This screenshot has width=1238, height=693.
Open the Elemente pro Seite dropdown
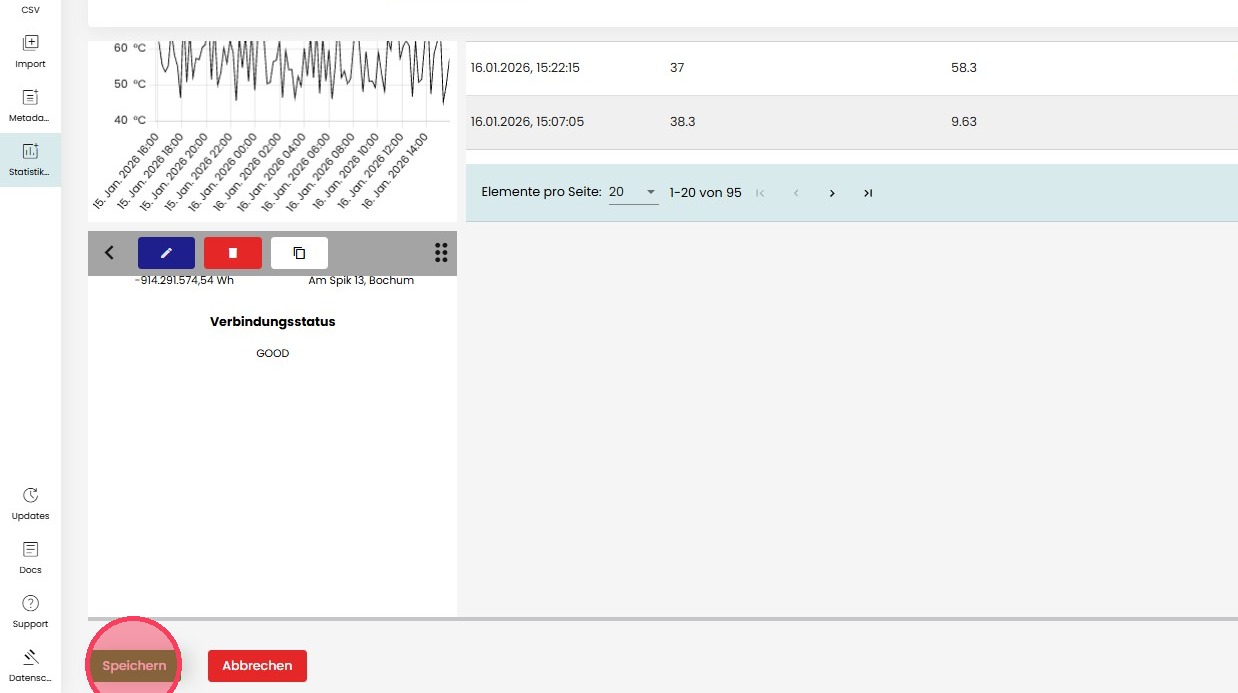click(633, 192)
